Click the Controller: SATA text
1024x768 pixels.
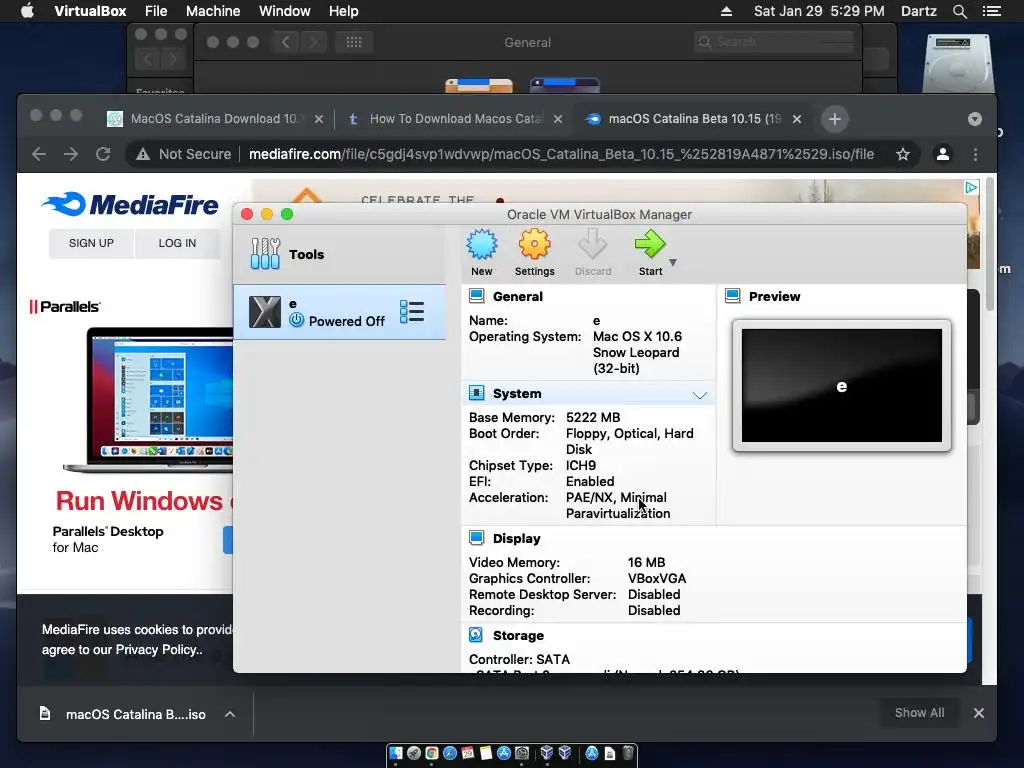(x=519, y=660)
